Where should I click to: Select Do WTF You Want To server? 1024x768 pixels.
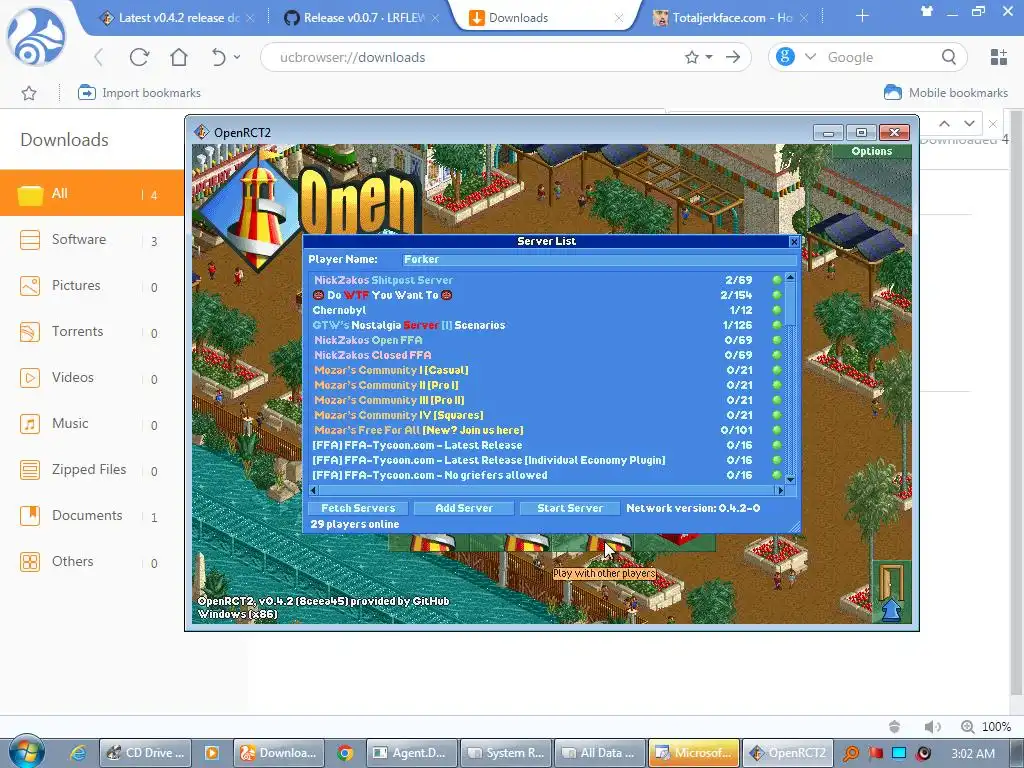point(545,295)
